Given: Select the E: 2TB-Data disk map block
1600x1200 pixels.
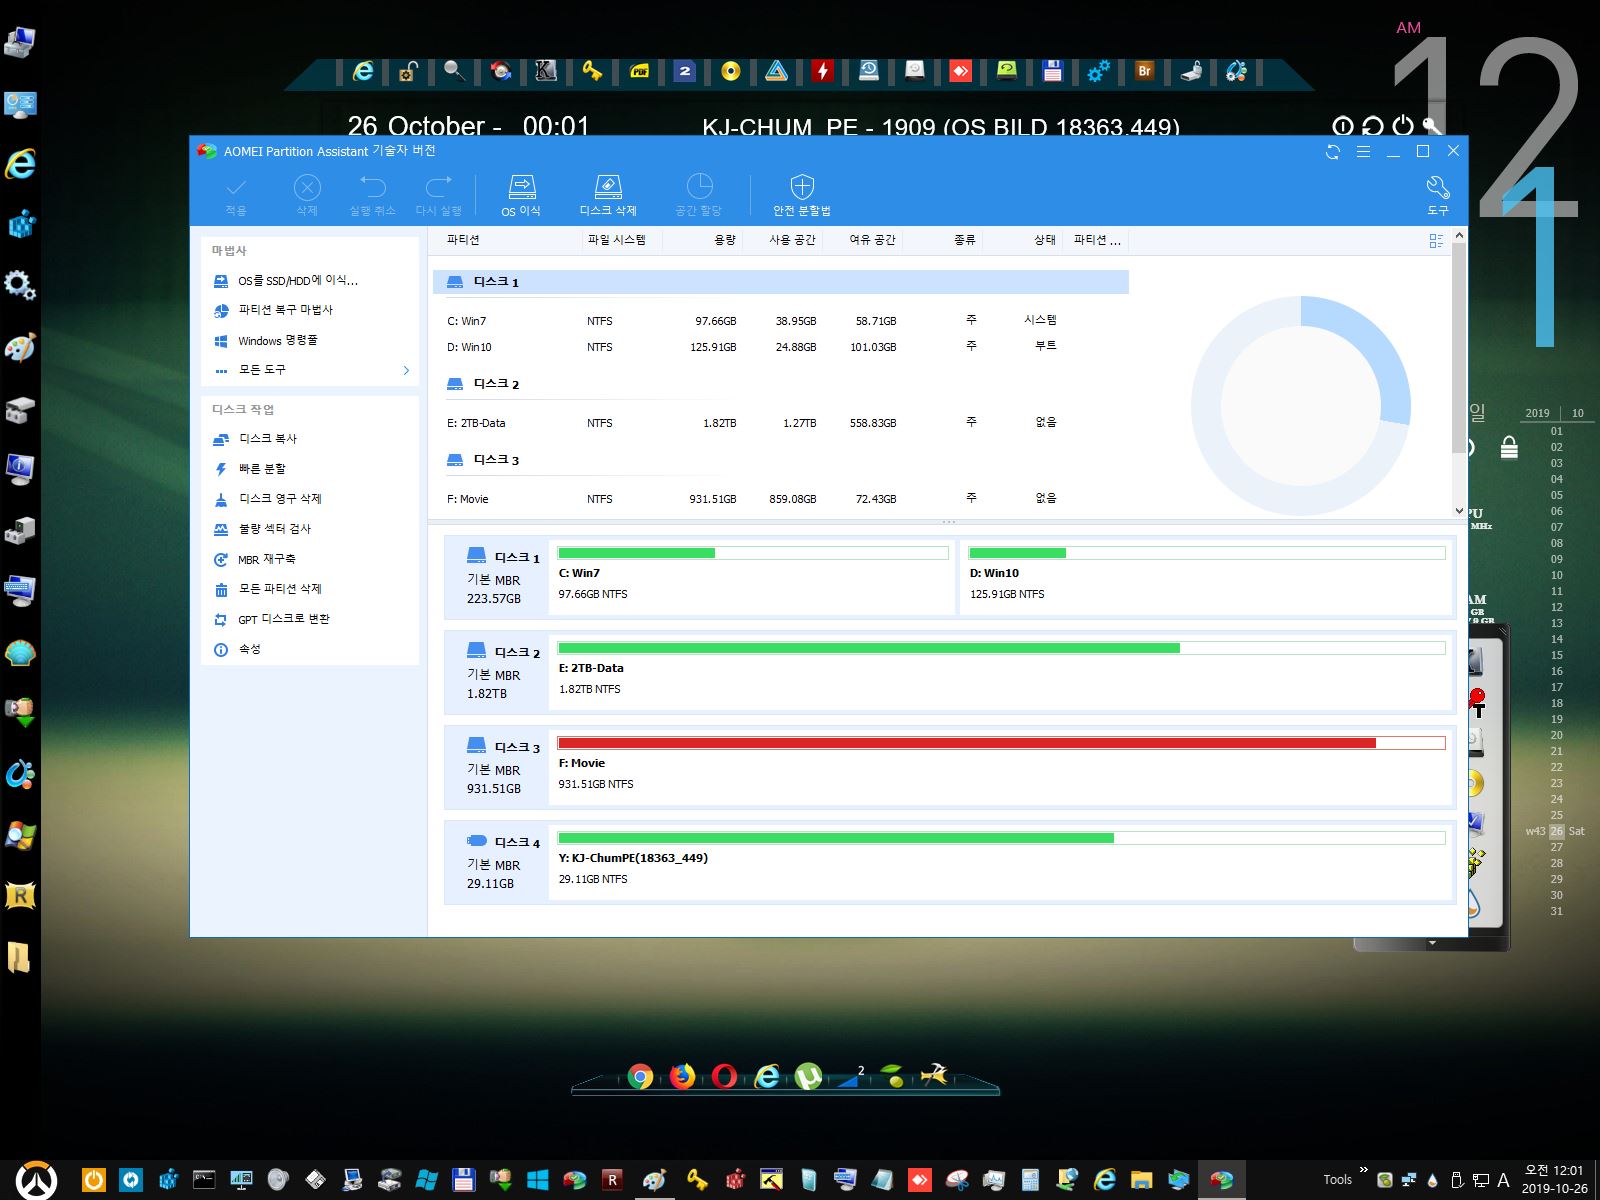Looking at the screenshot, I should click(1002, 672).
